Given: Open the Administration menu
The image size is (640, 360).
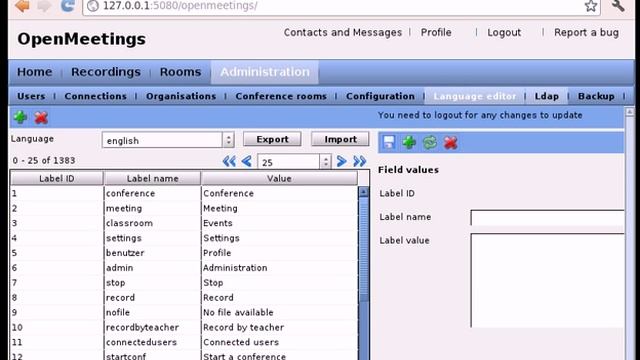Looking at the screenshot, I should 265,72.
